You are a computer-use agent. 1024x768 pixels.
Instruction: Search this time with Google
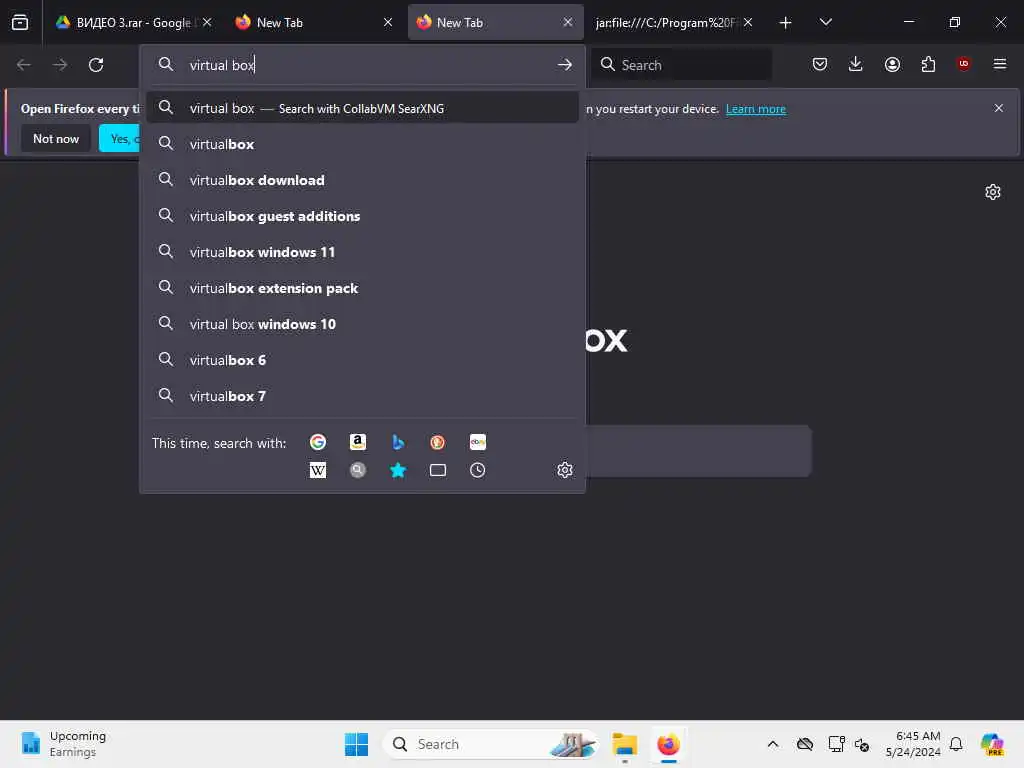pyautogui.click(x=317, y=442)
